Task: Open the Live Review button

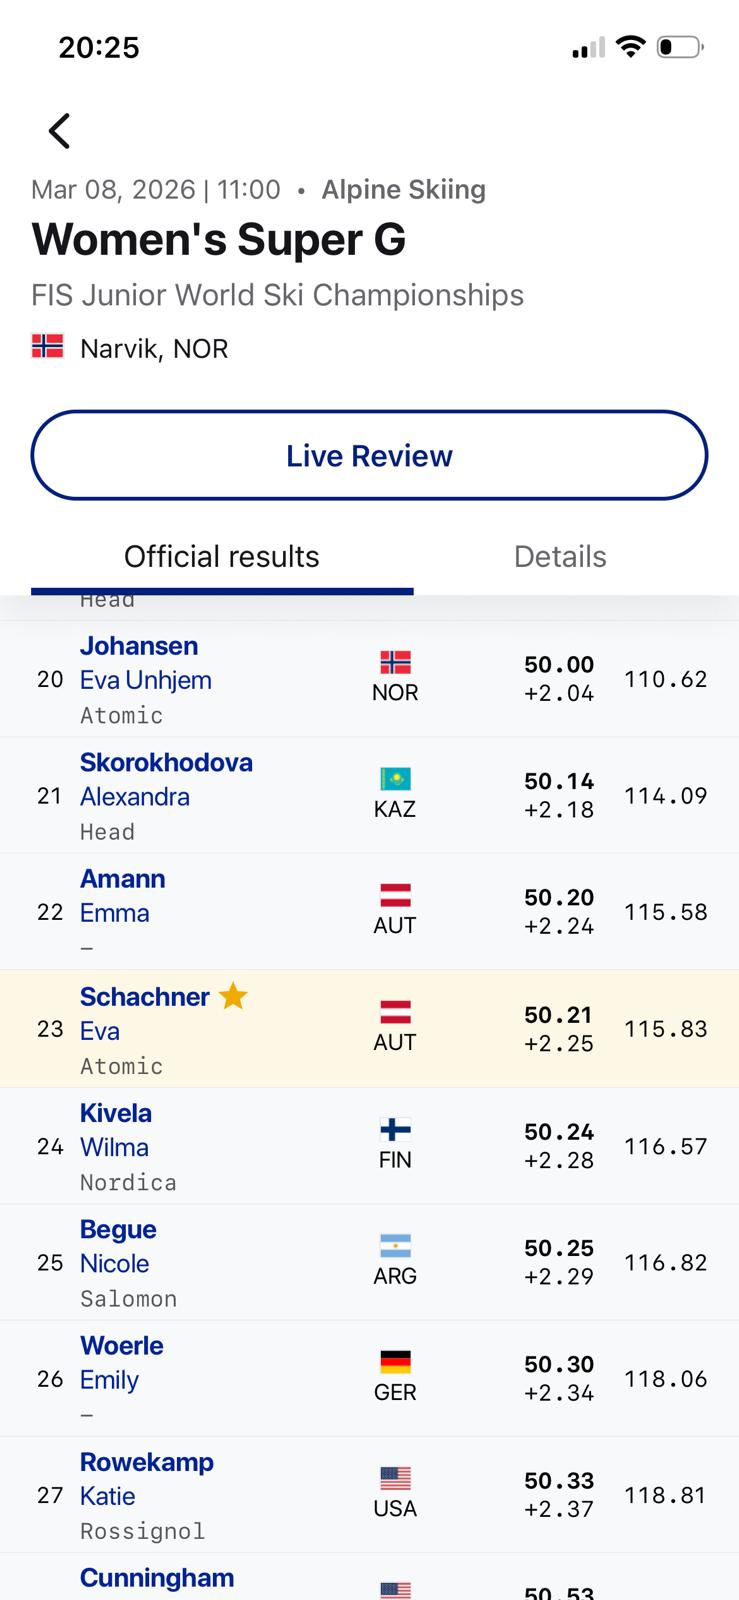Action: [369, 455]
